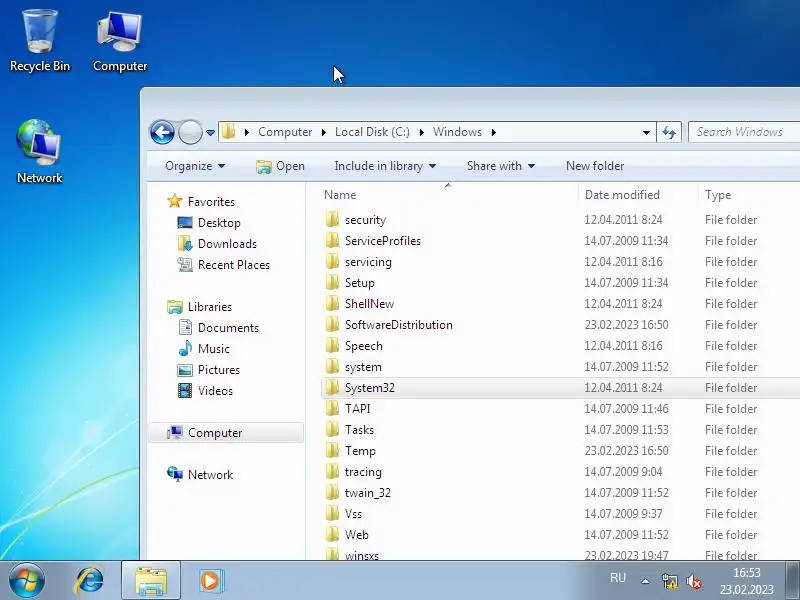Open the recent pages dropdown arrow
The height and width of the screenshot is (600, 800).
[x=210, y=133]
